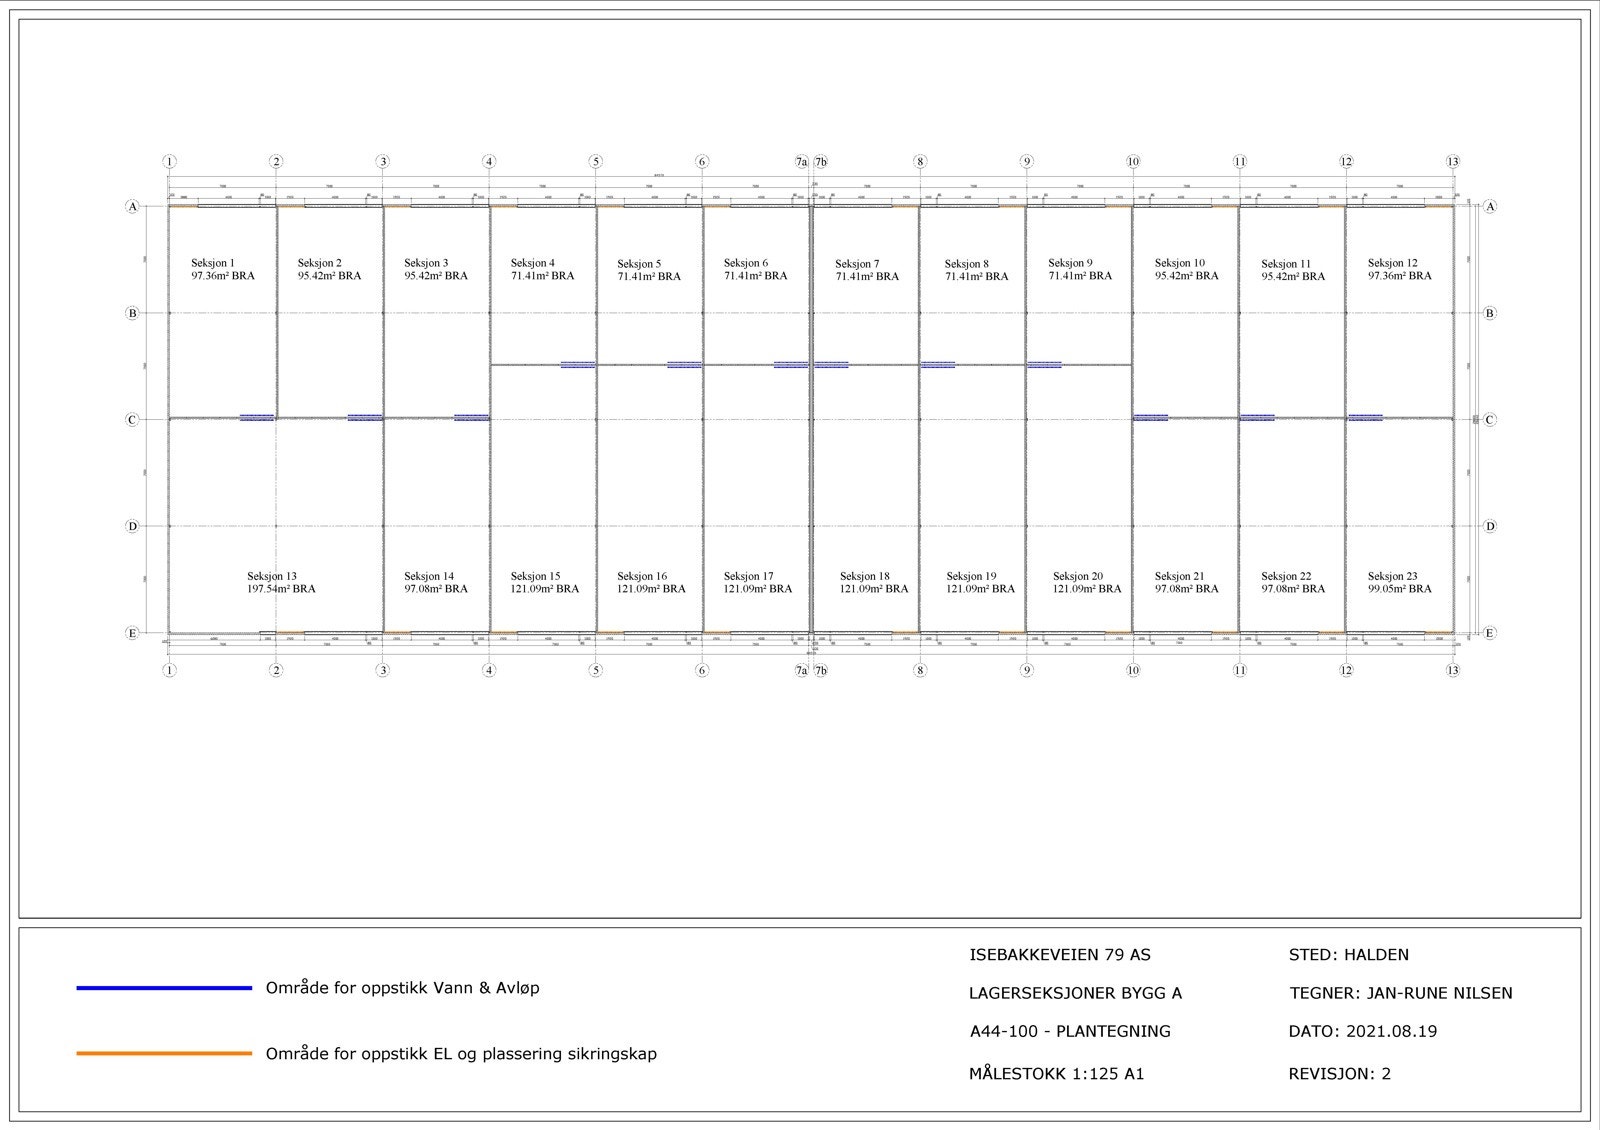Viewport: 1600px width, 1130px height.
Task: Click the Seksjon 21 97.08m² label
Action: coord(1187,583)
